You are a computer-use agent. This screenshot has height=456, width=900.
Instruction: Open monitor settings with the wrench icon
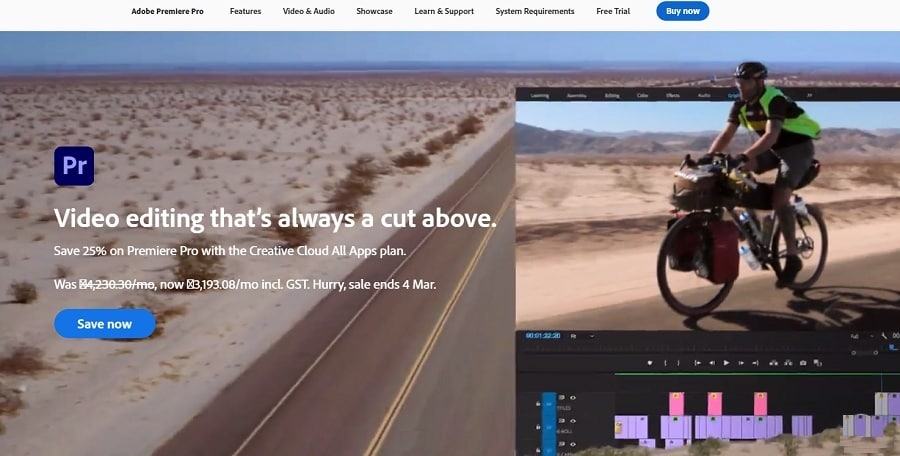(884, 336)
